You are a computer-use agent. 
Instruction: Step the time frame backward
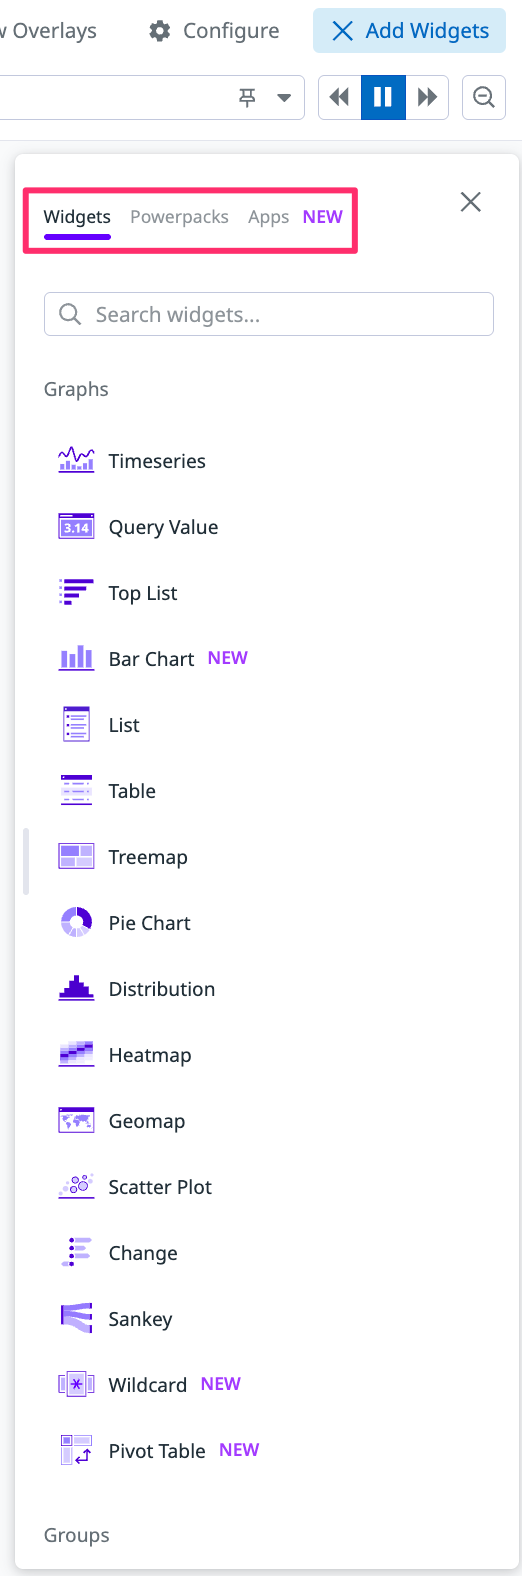tap(340, 97)
